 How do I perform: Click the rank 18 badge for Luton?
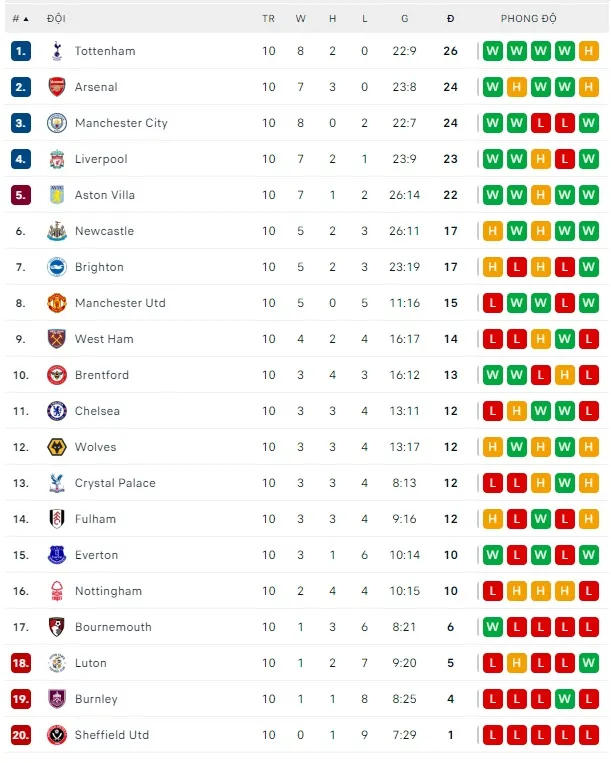[21, 663]
